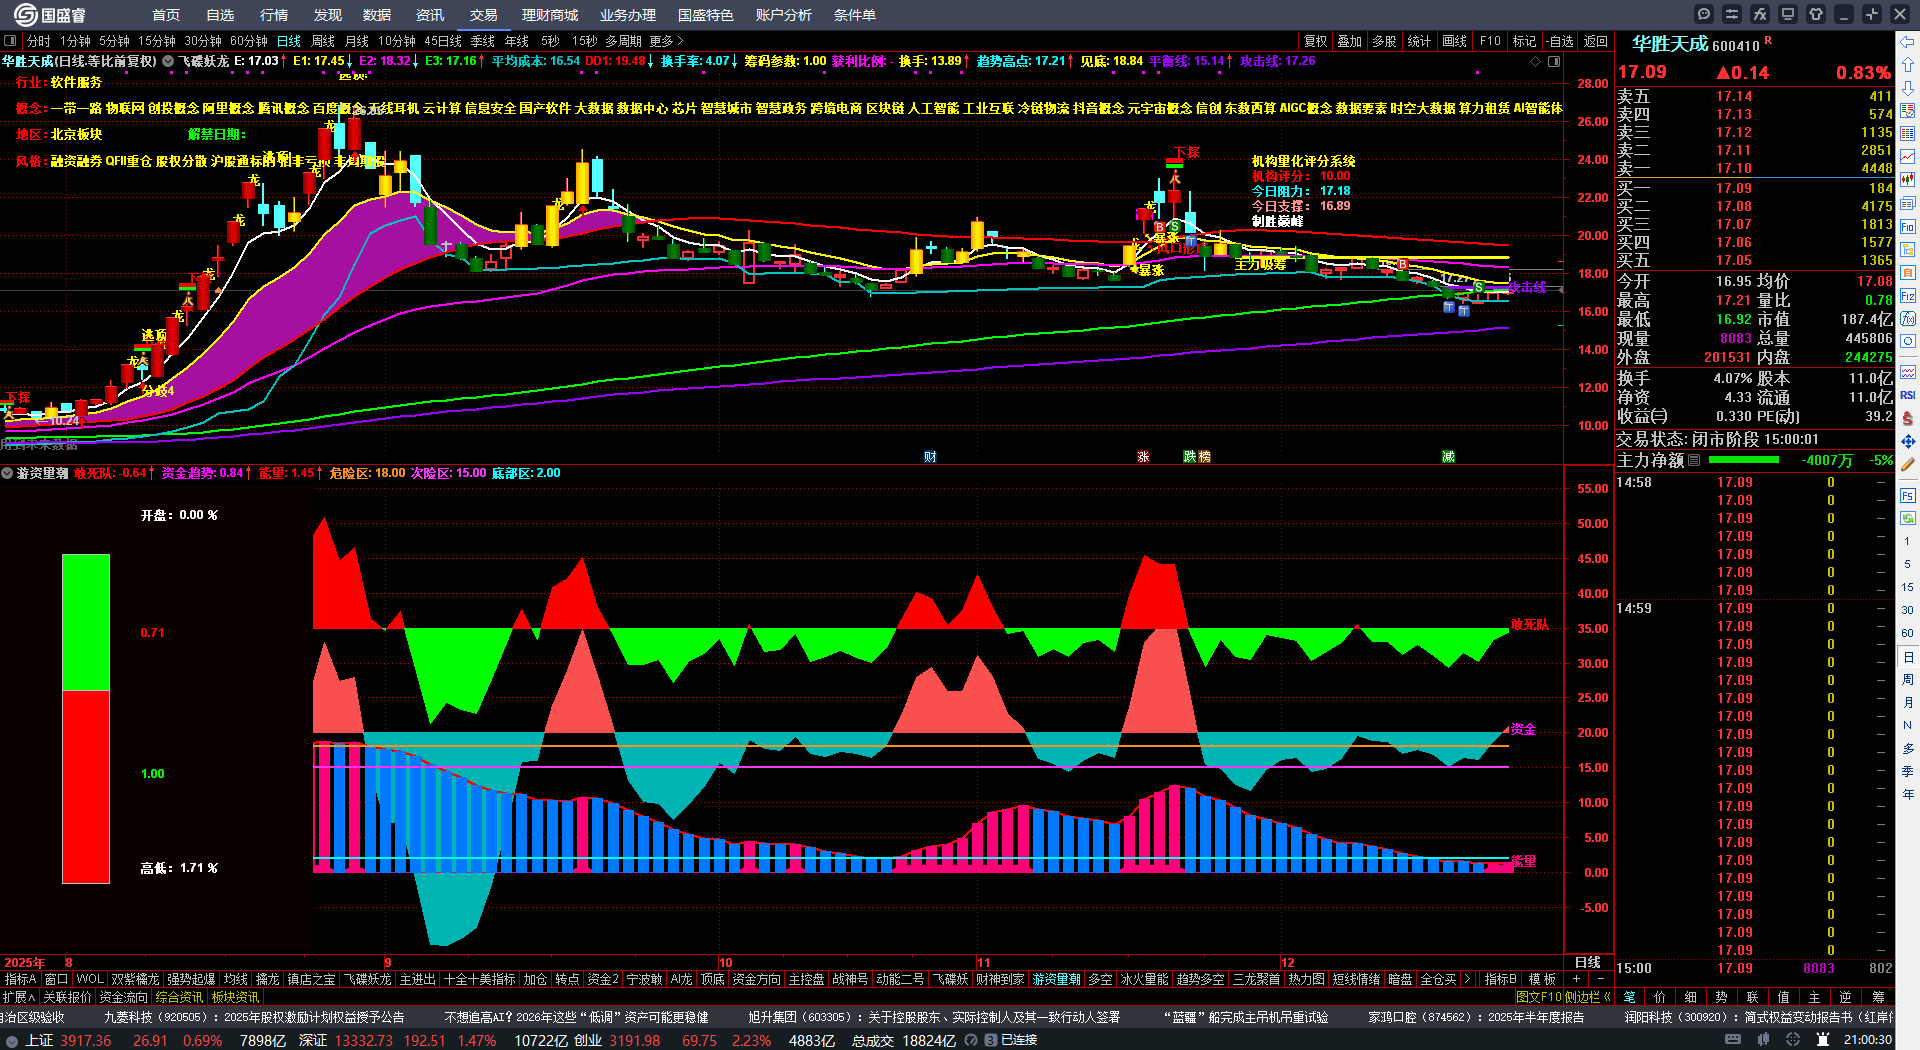Image resolution: width=1920 pixels, height=1050 pixels.
Task: Click the 统计 button
Action: [x=1419, y=41]
